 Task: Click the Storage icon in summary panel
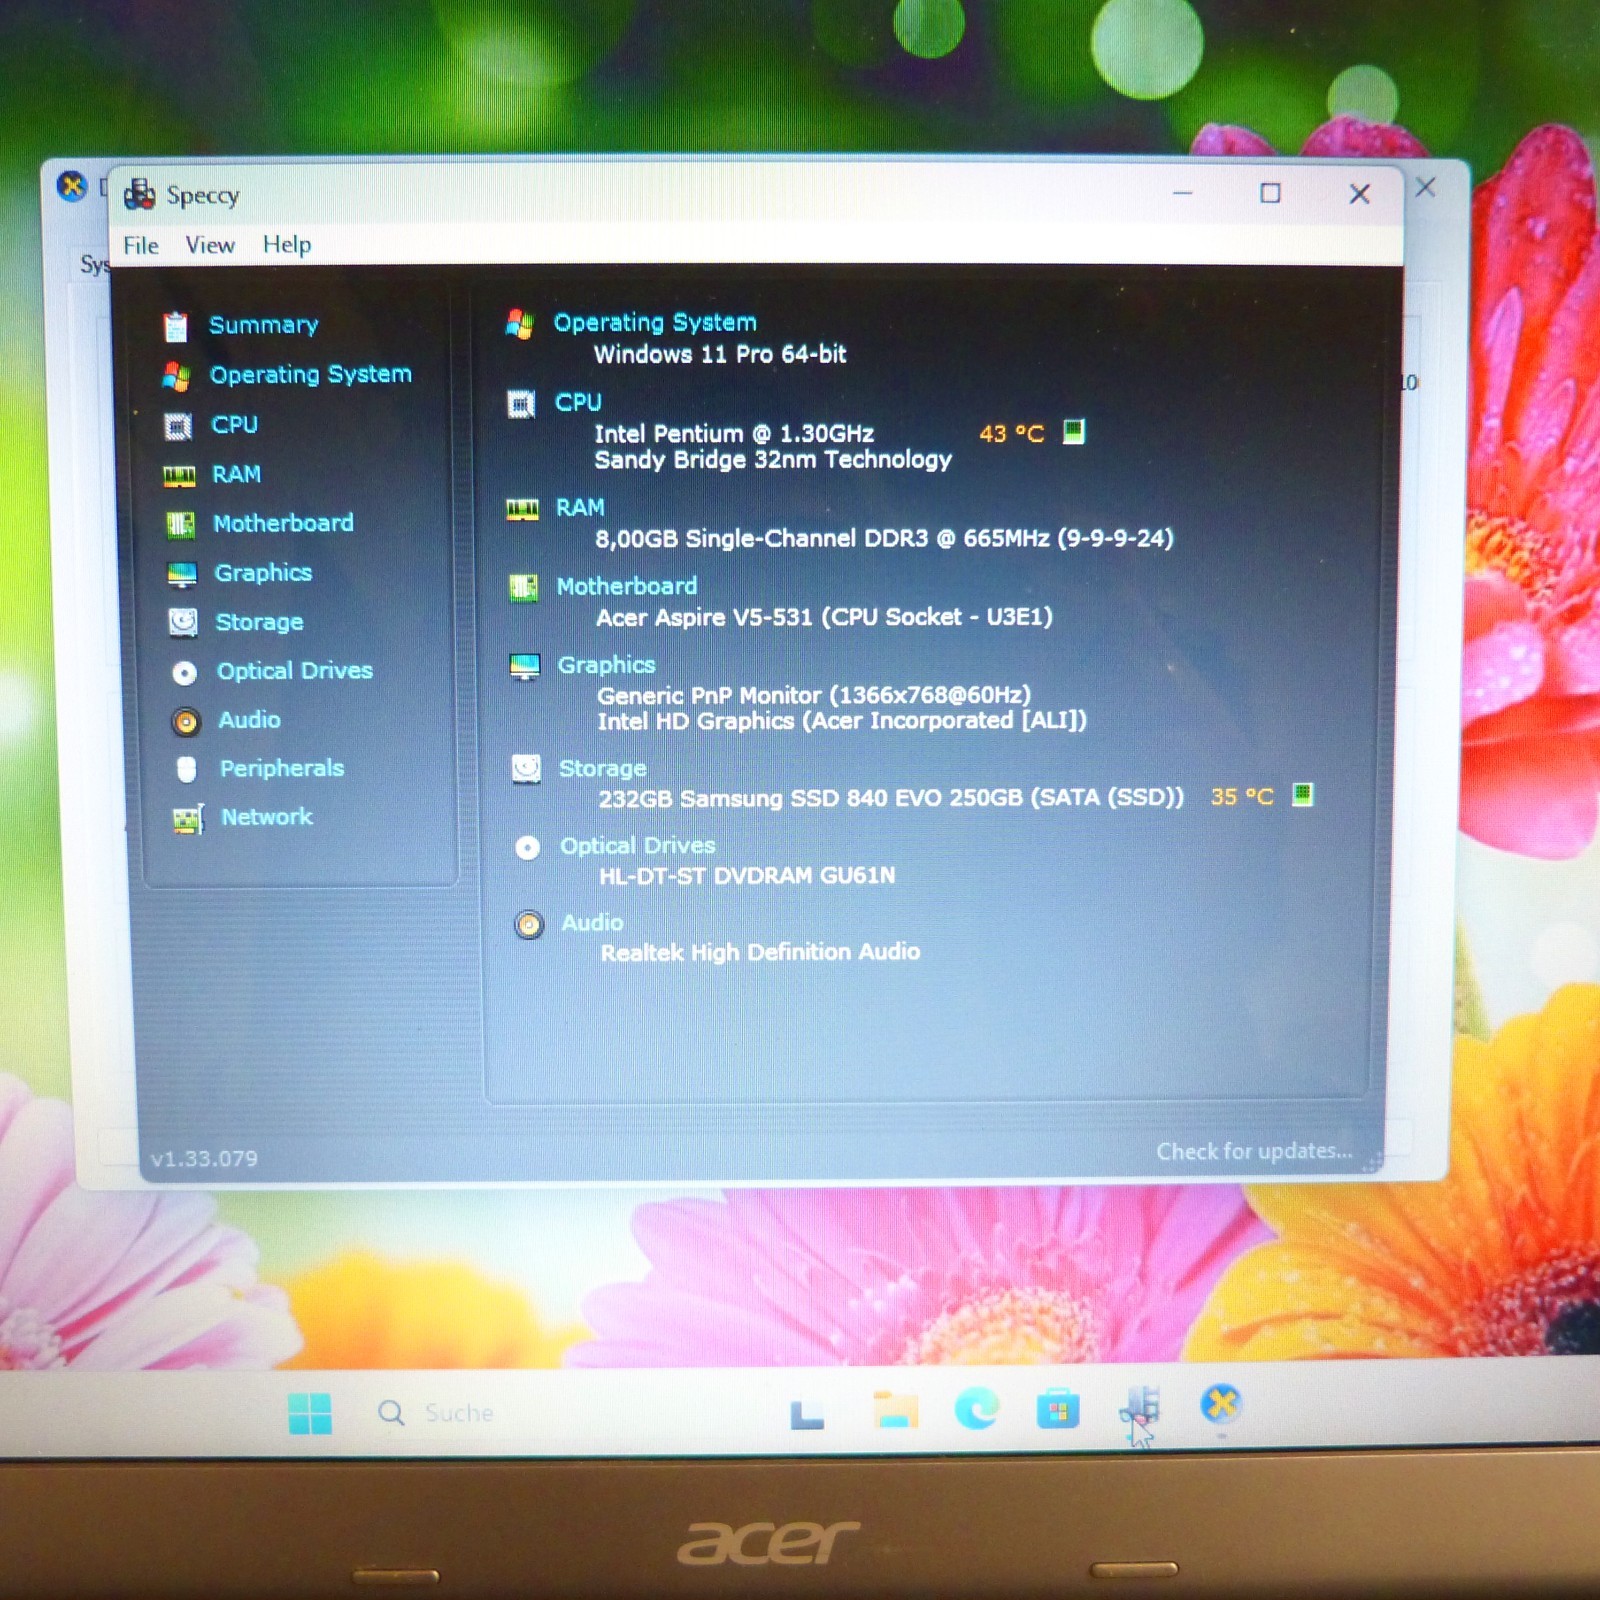526,769
